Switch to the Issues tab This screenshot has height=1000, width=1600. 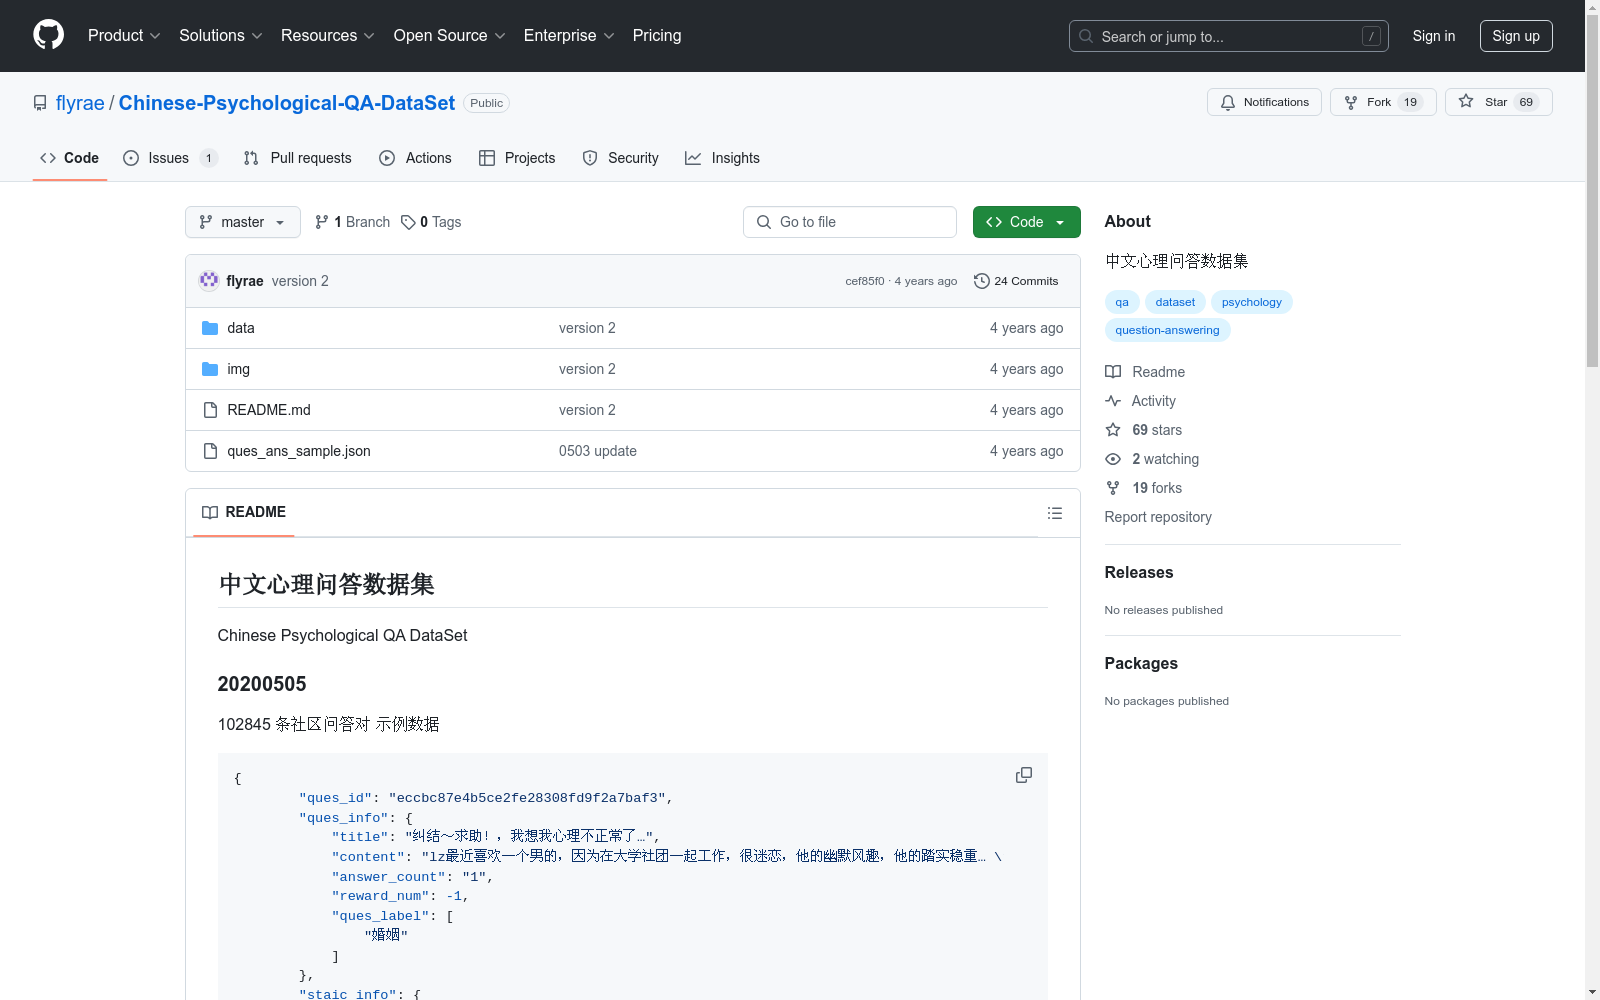(168, 158)
